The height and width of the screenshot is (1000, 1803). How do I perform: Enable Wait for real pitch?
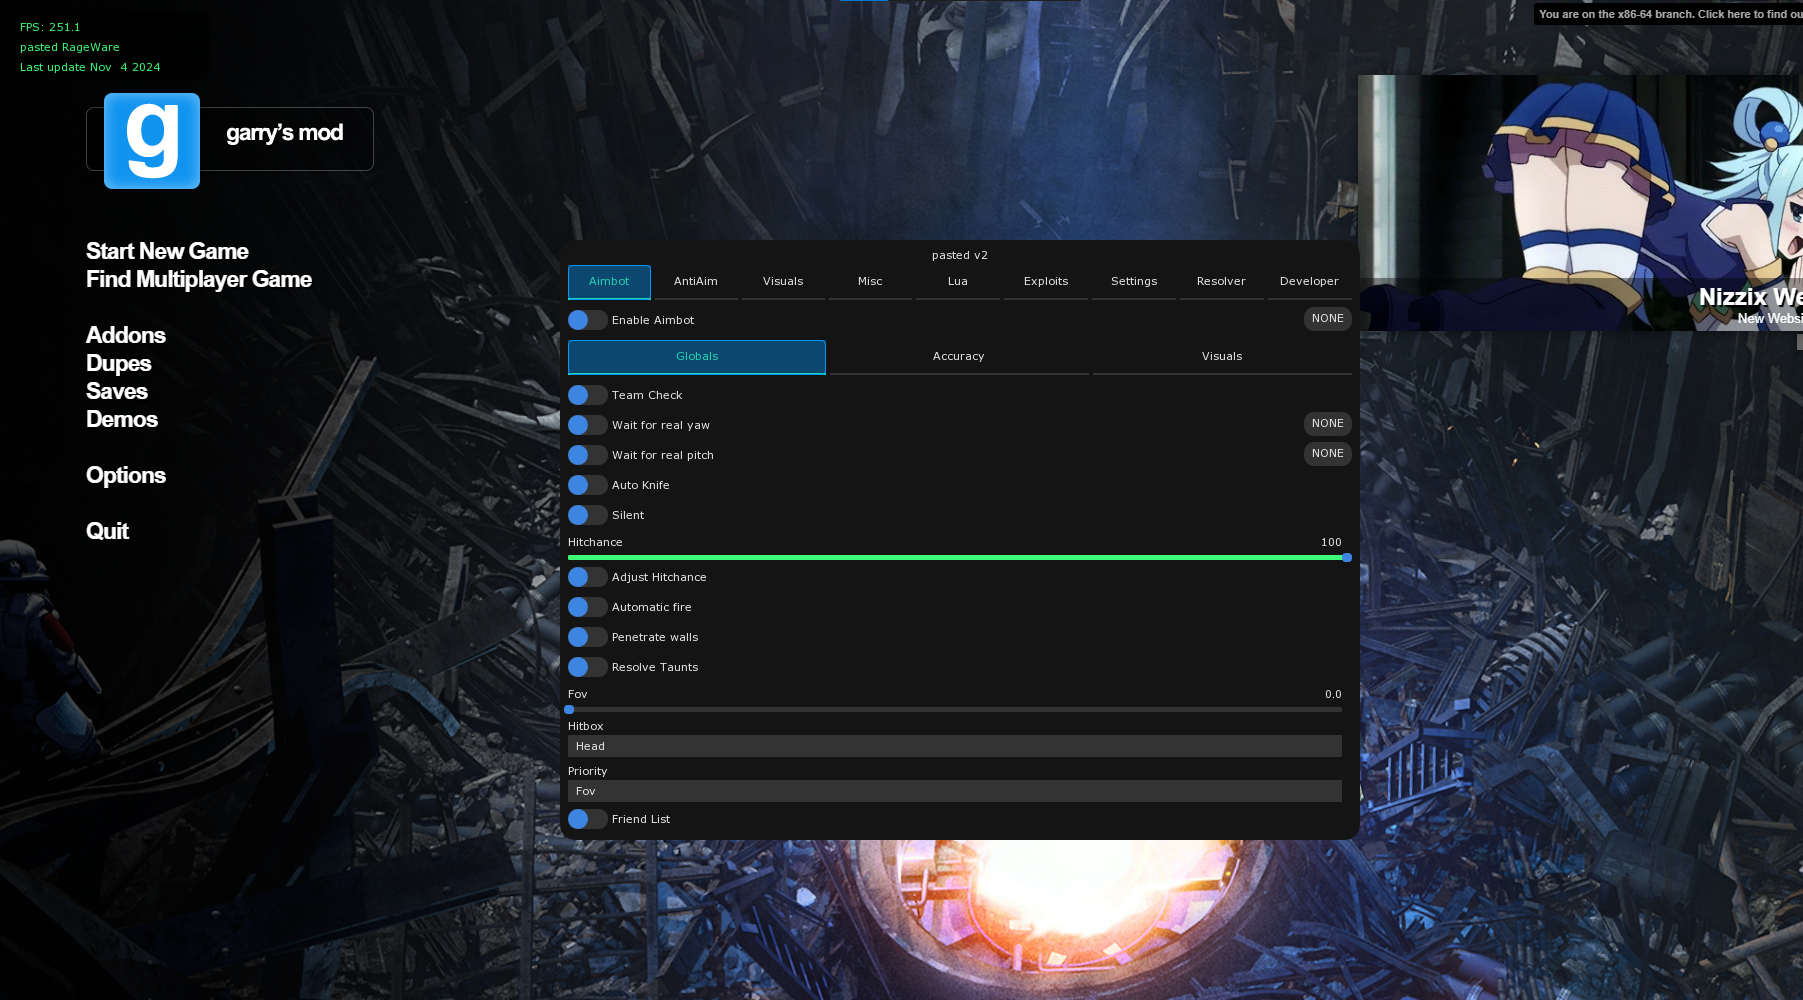[x=587, y=455]
